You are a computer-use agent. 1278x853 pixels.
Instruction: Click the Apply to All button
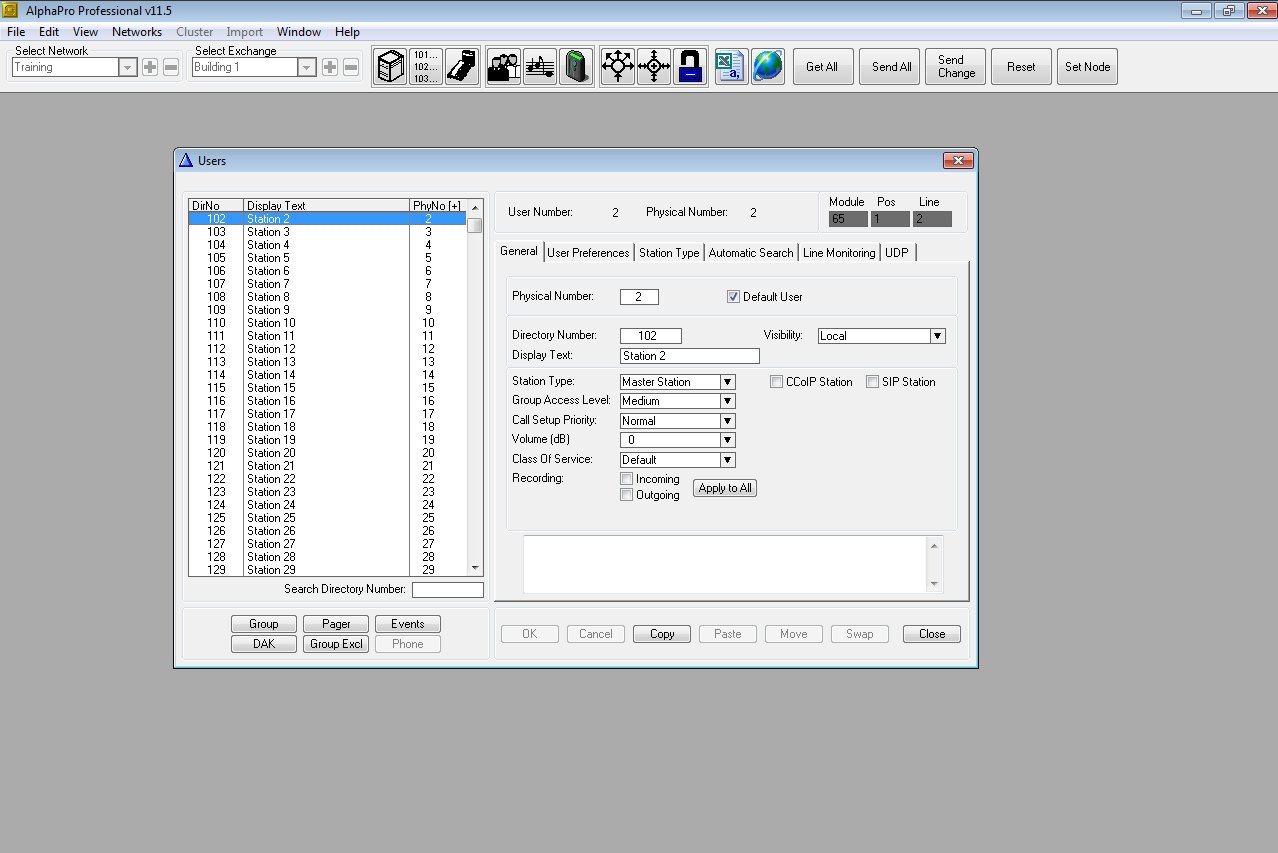coord(725,488)
